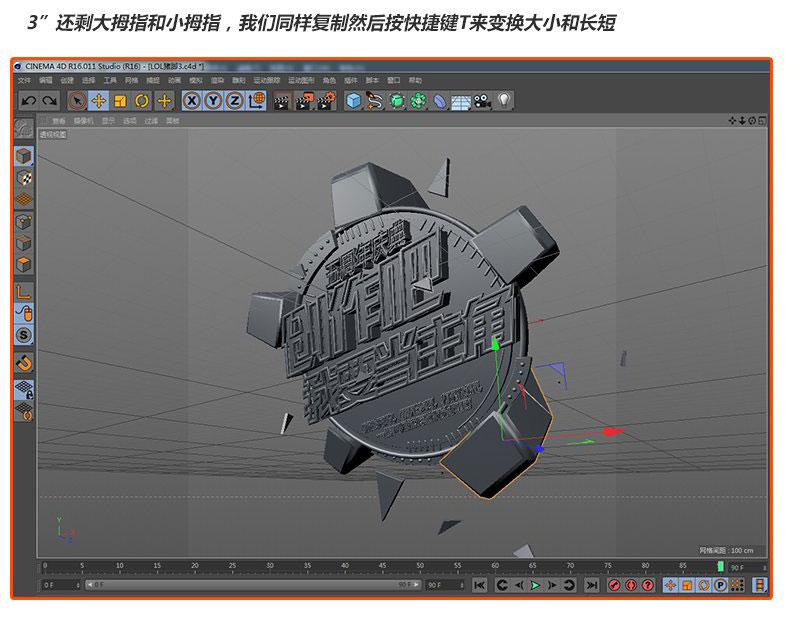Open the Cube primitives flyout
Image resolution: width=800 pixels, height=638 pixels.
(353, 101)
